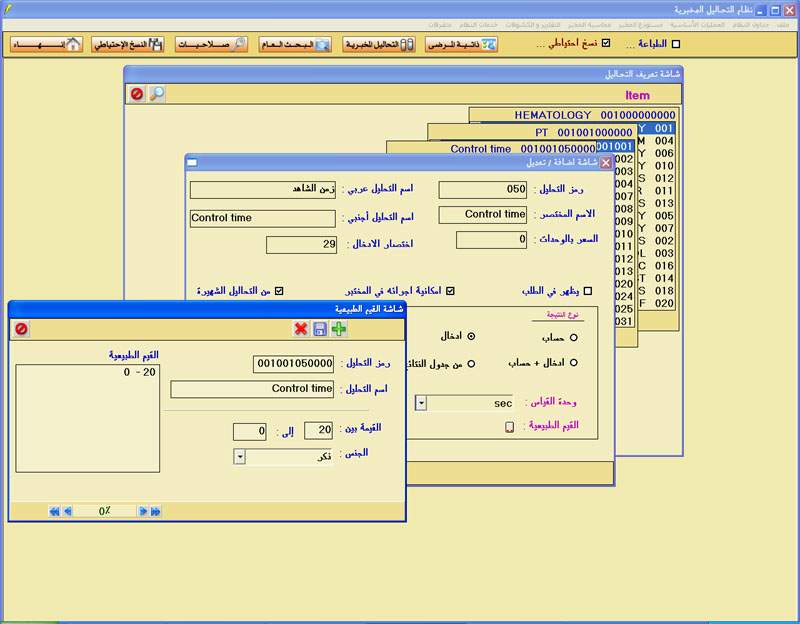
Task: Check the يظهر في الطلب checkbox
Action: pyautogui.click(x=588, y=291)
